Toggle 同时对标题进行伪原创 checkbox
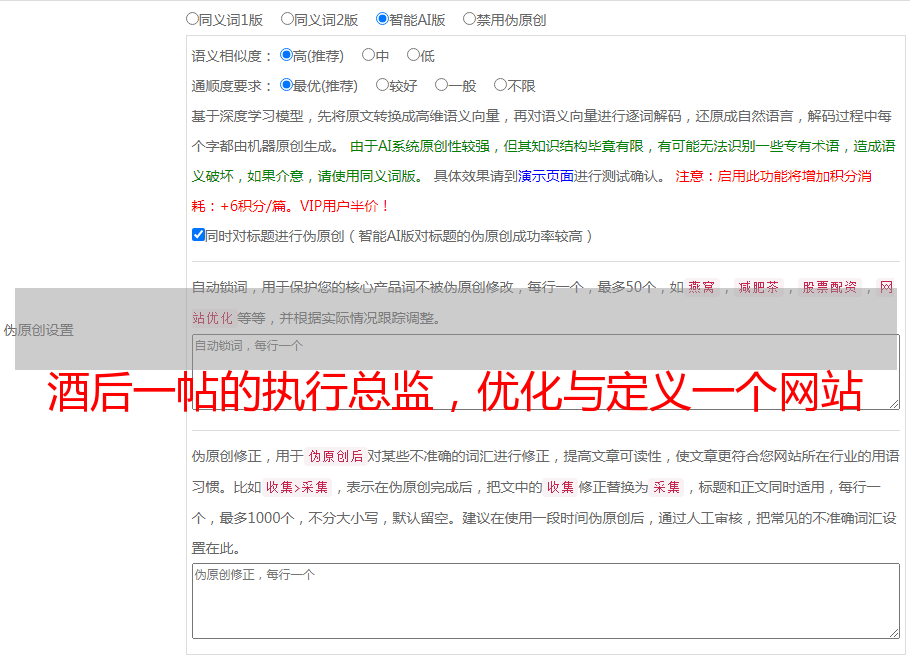The width and height of the screenshot is (911, 658). click(x=198, y=235)
